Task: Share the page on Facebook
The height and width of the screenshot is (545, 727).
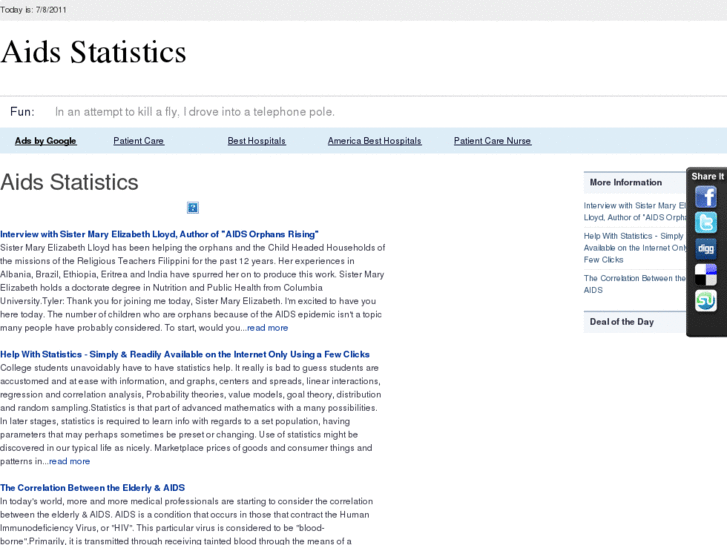Action: [x=706, y=197]
